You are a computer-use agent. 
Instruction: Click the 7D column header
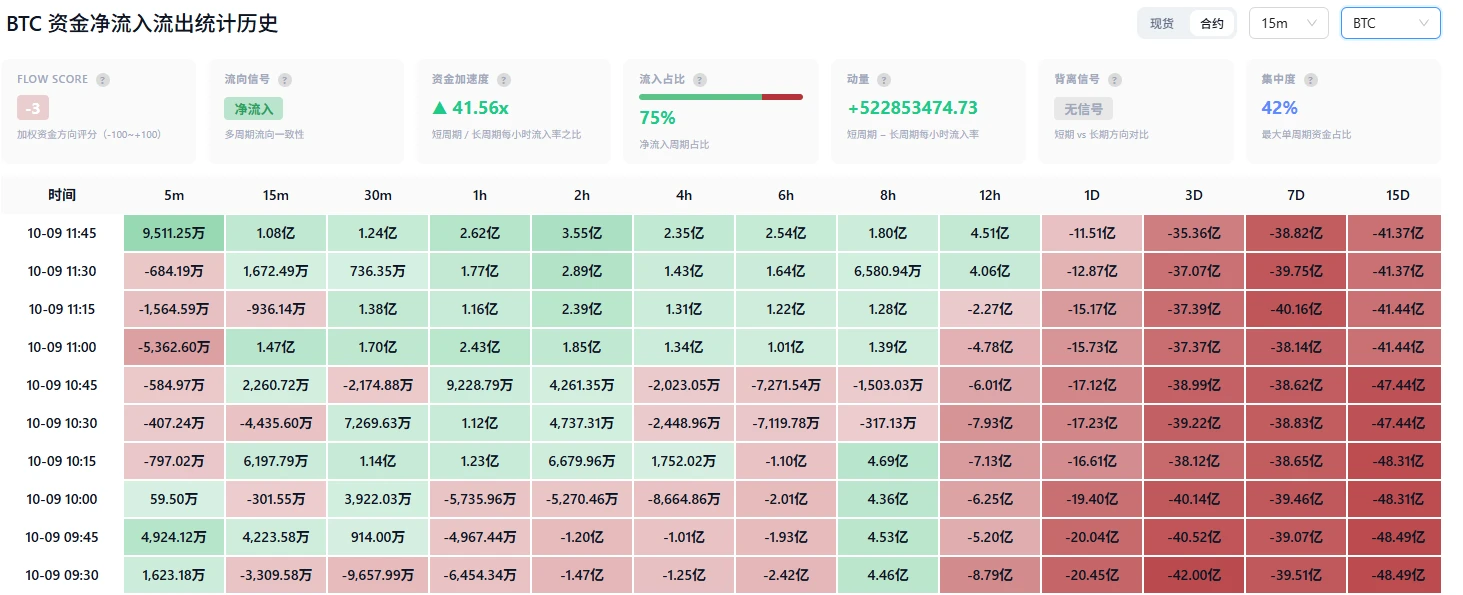point(1296,195)
